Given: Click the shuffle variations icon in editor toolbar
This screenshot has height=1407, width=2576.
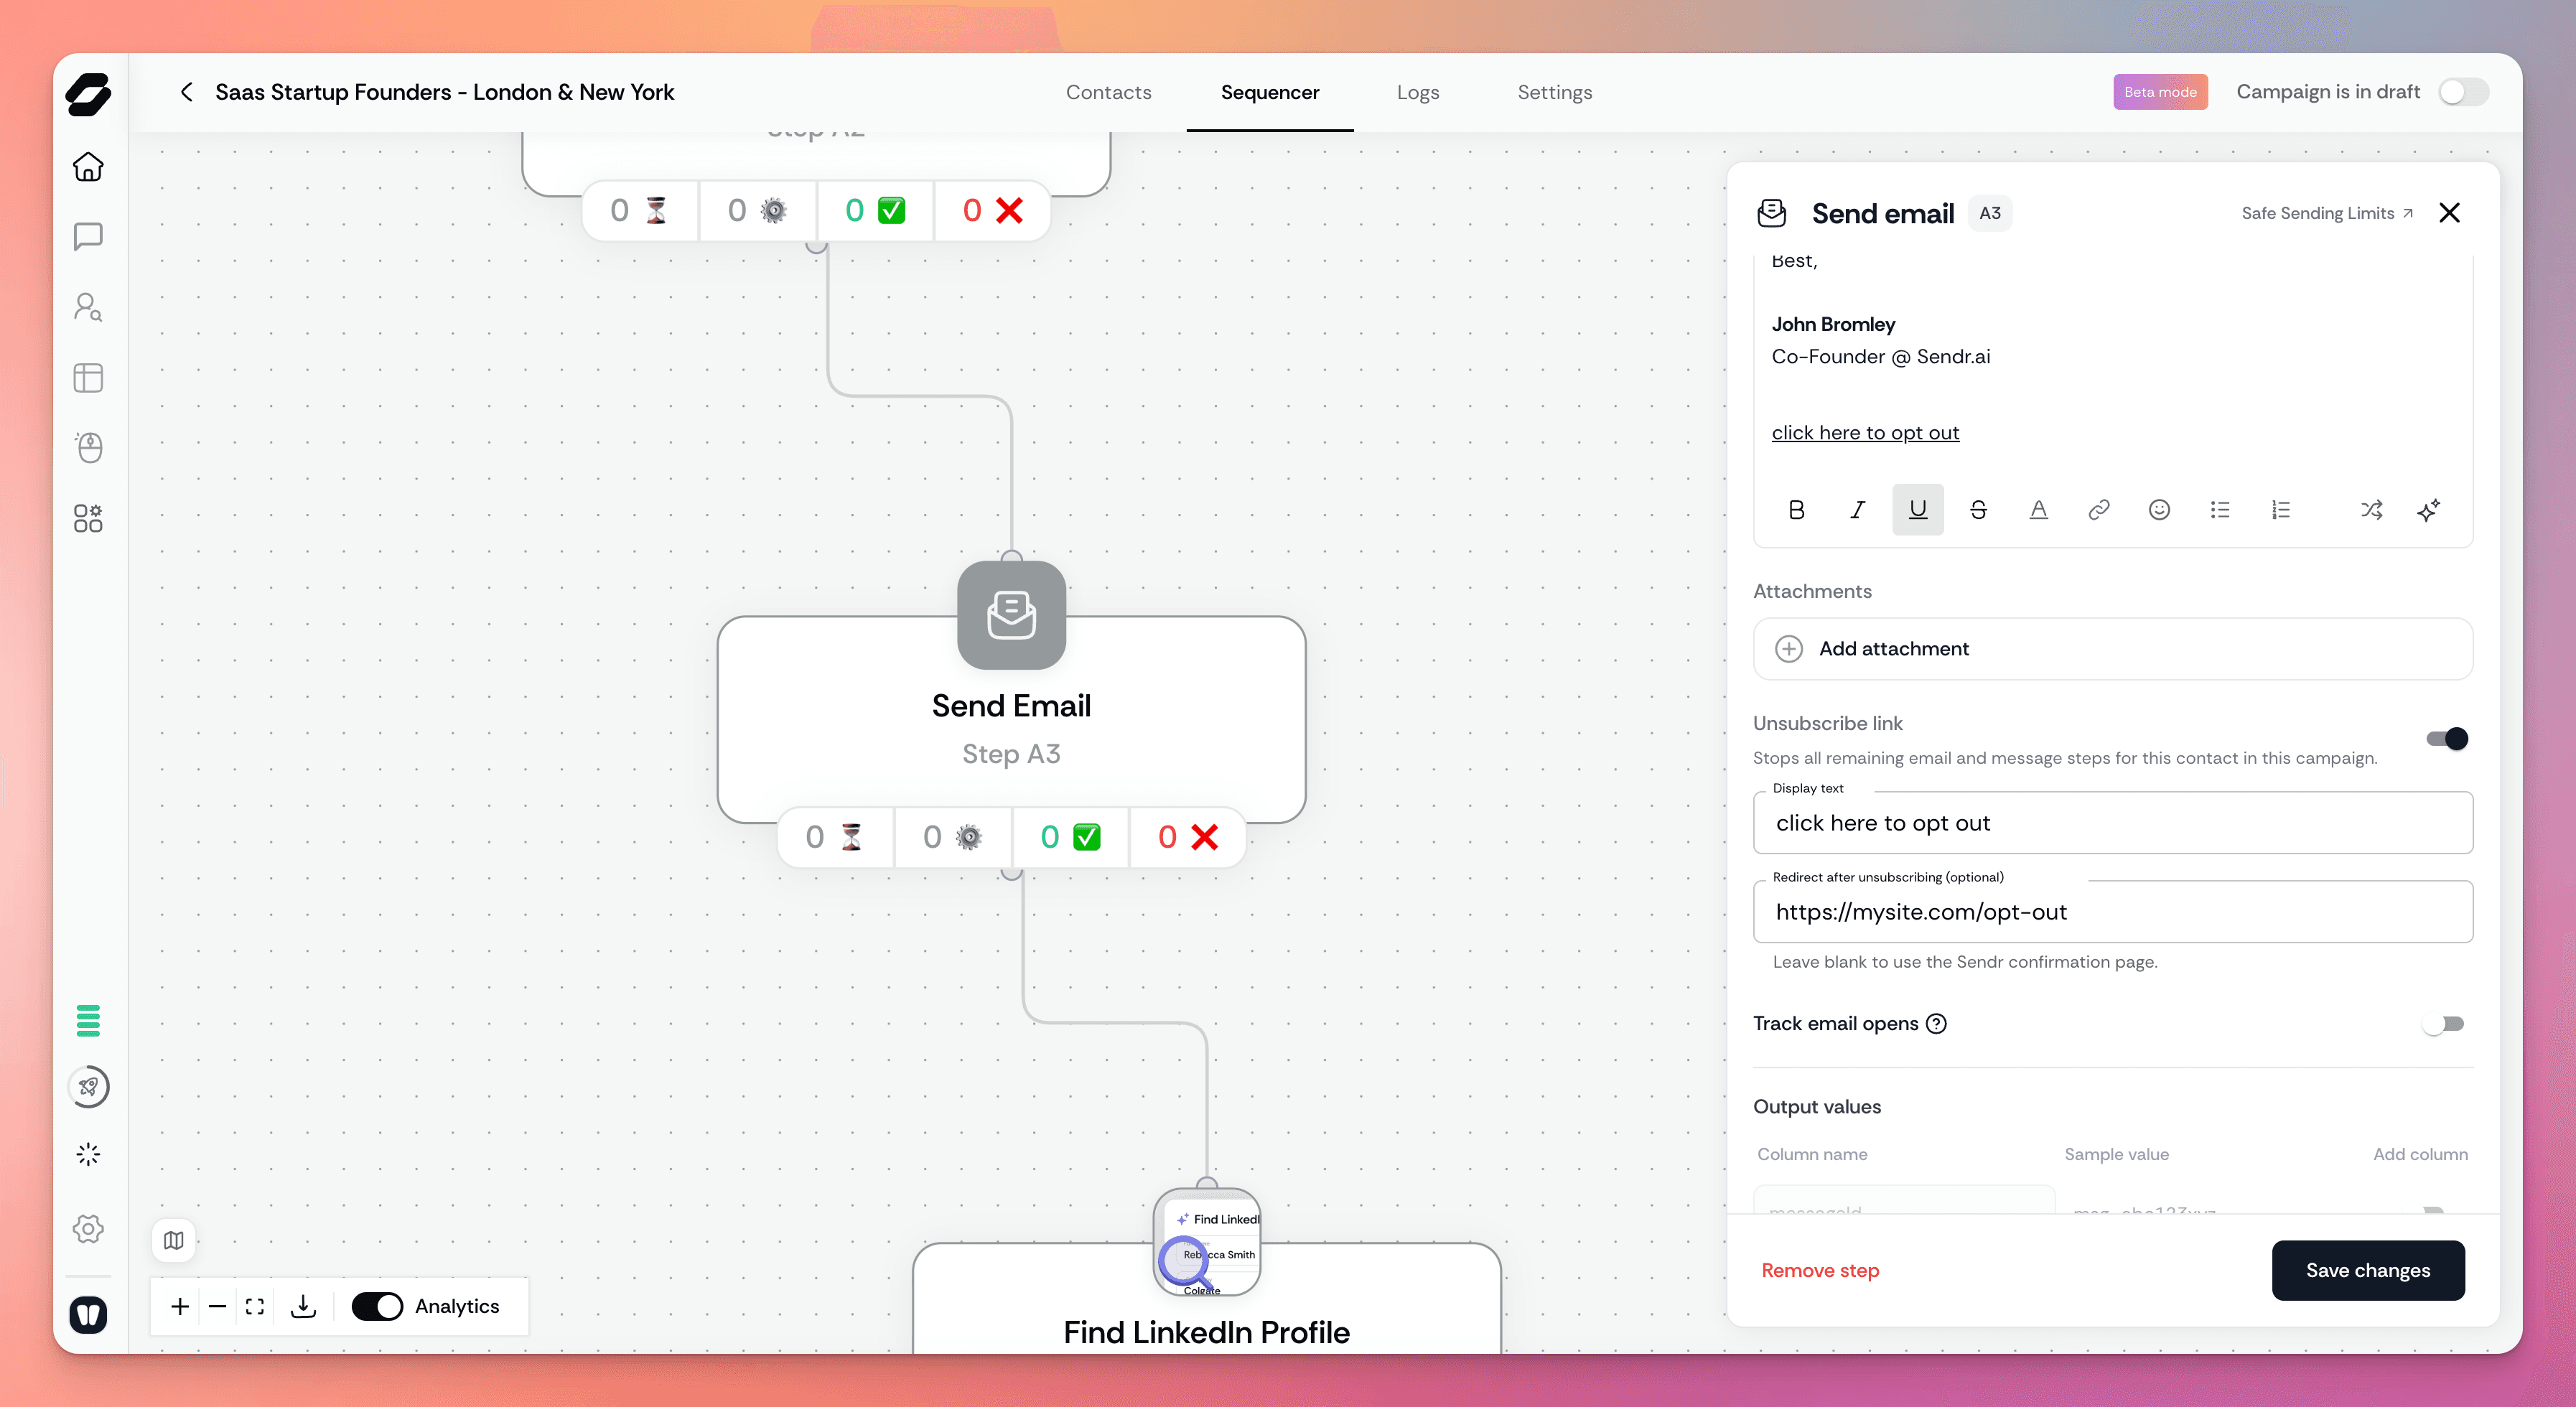Looking at the screenshot, I should coord(2371,510).
